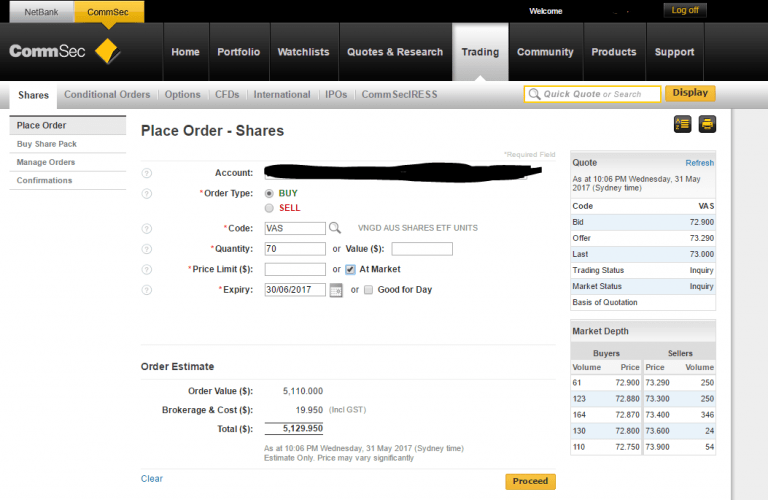
Task: Click the Total value 5,129.950
Action: (x=303, y=429)
